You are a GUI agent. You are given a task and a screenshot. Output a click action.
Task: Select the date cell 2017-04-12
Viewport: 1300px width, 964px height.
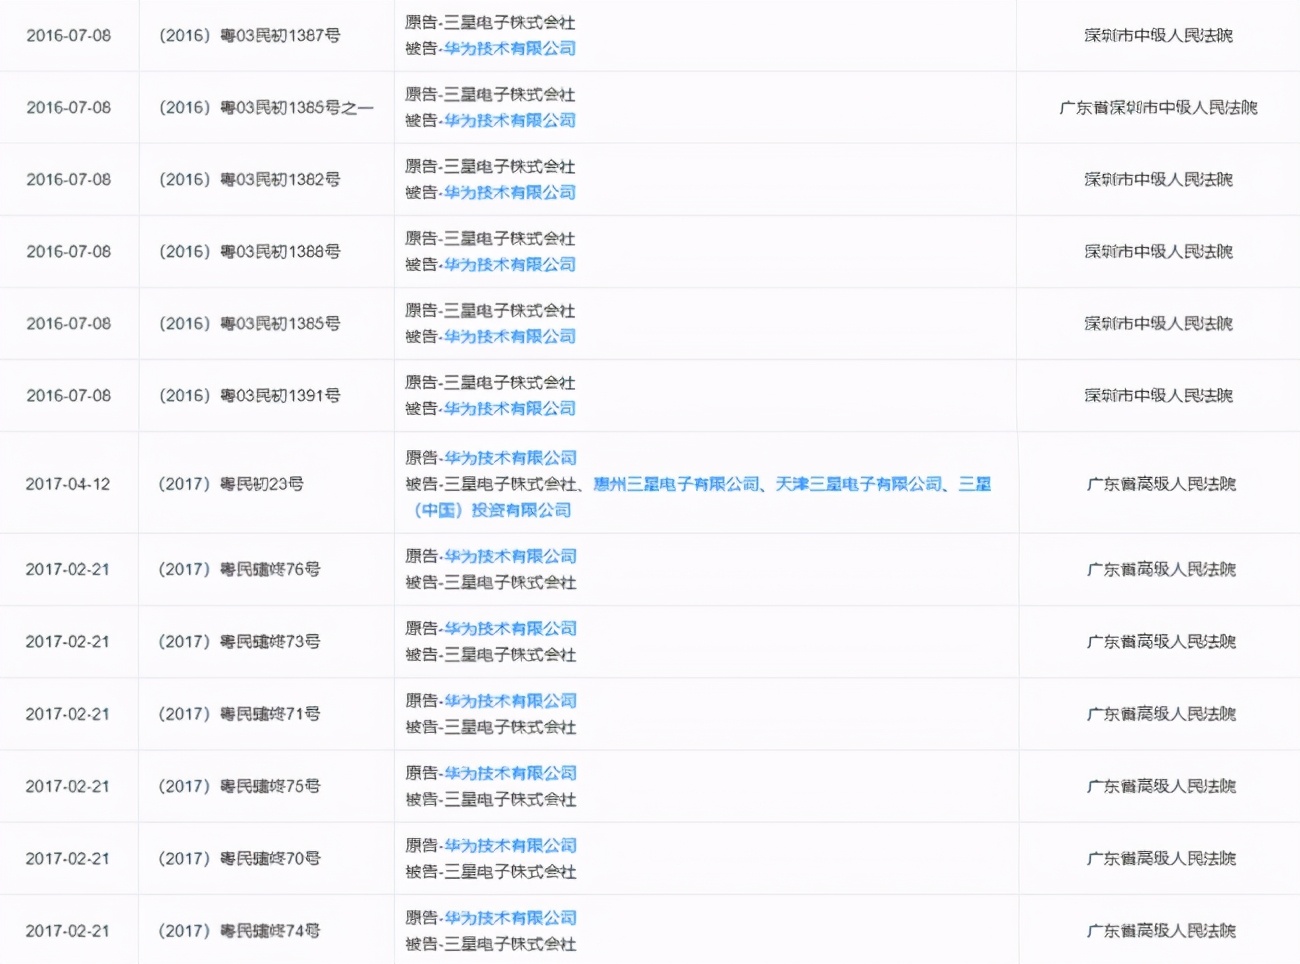pyautogui.click(x=66, y=484)
